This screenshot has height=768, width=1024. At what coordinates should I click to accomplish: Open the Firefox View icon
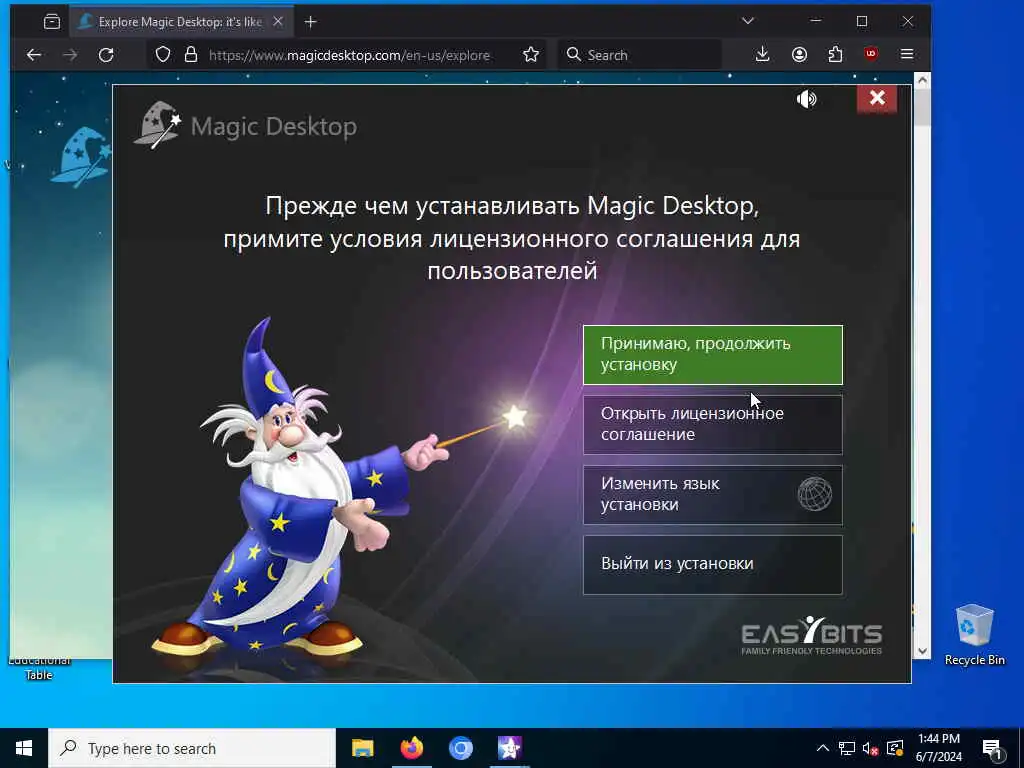pyautogui.click(x=52, y=22)
